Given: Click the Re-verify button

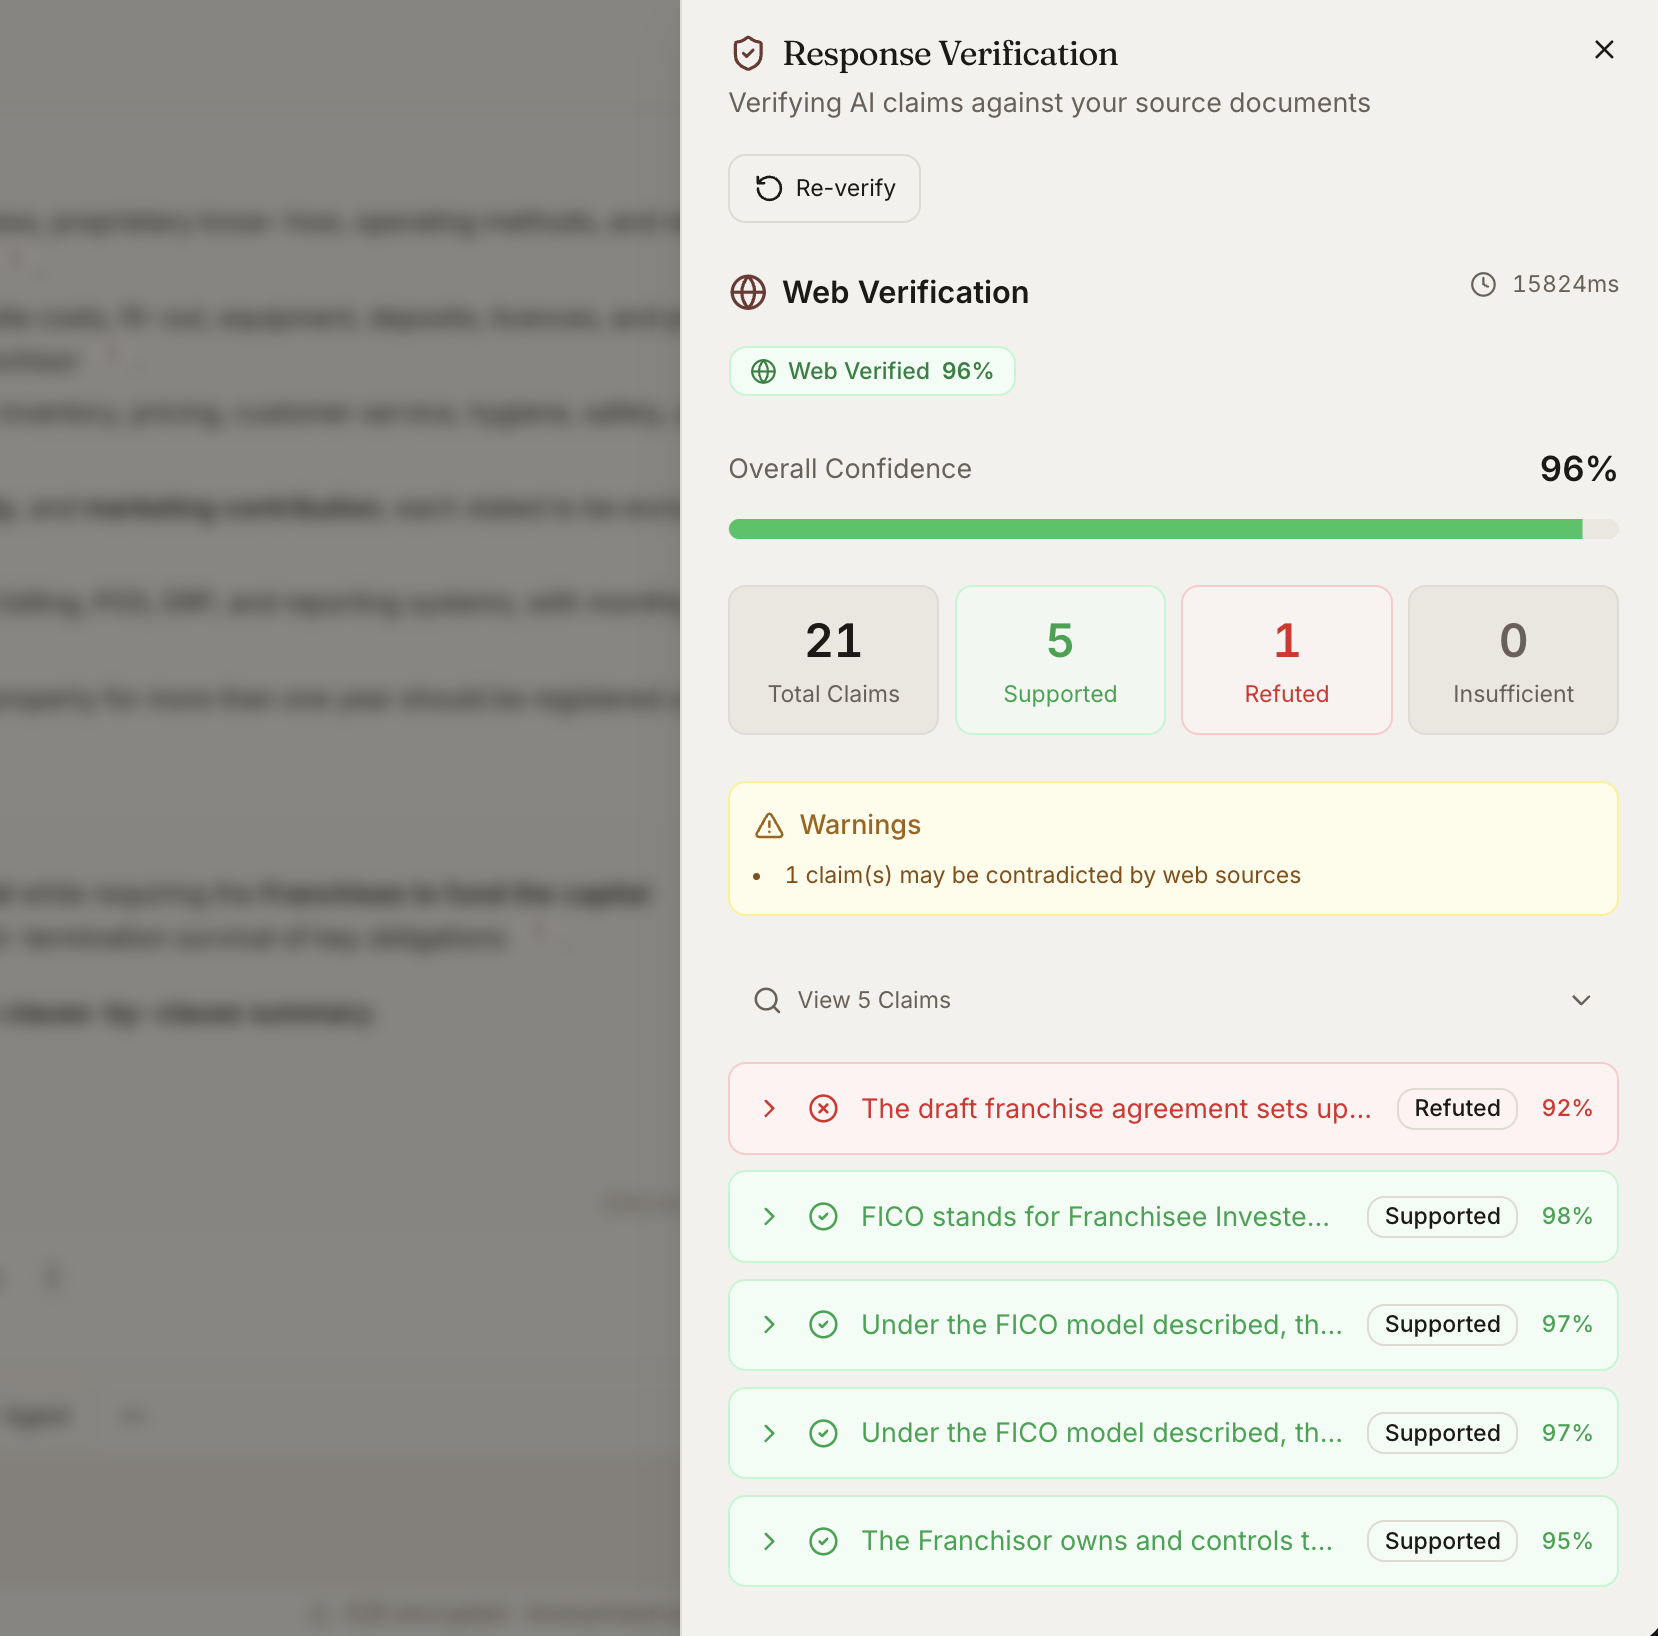Looking at the screenshot, I should [824, 188].
